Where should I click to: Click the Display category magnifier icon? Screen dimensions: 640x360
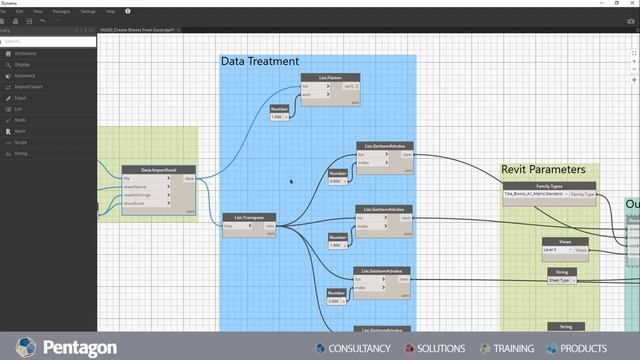tap(8, 64)
